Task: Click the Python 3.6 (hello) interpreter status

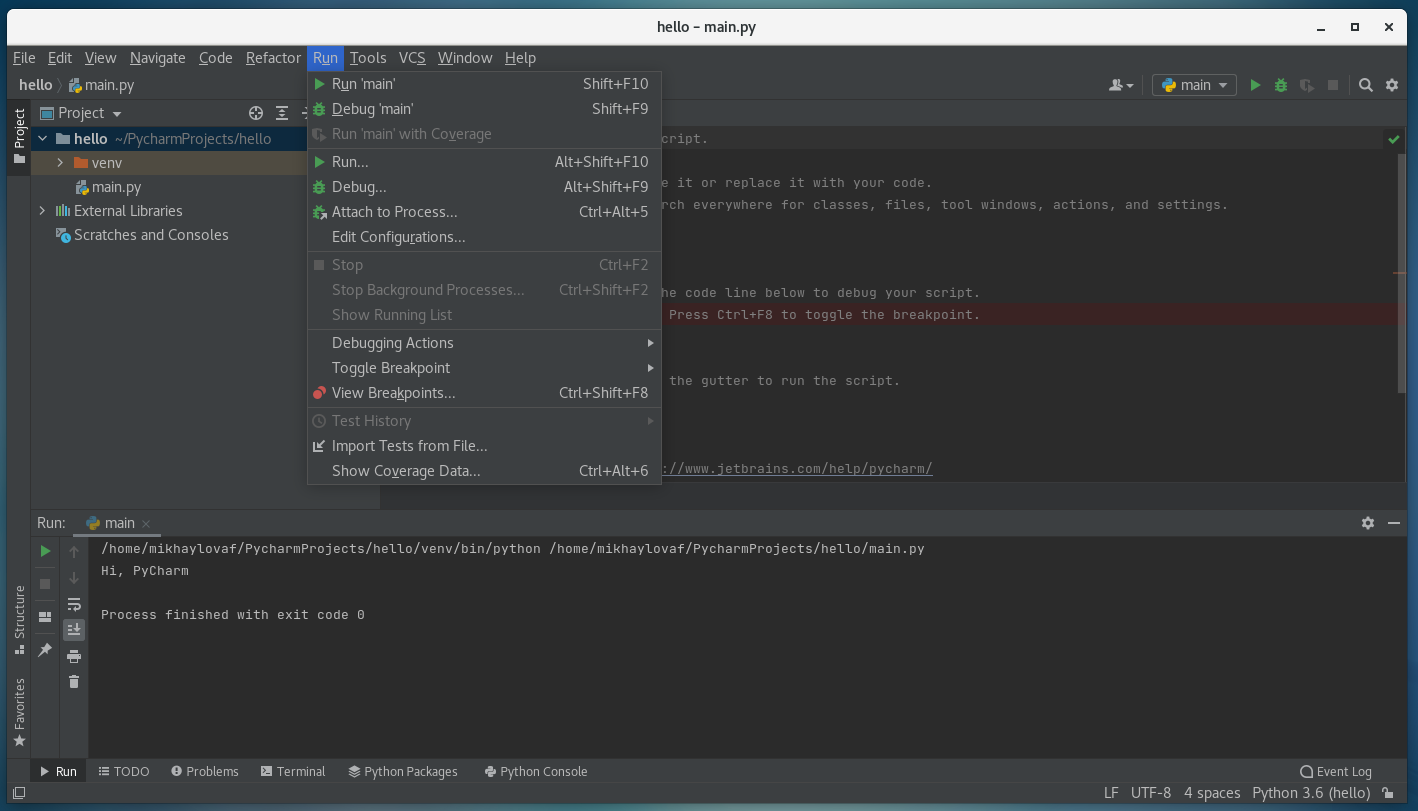Action: 1310,793
